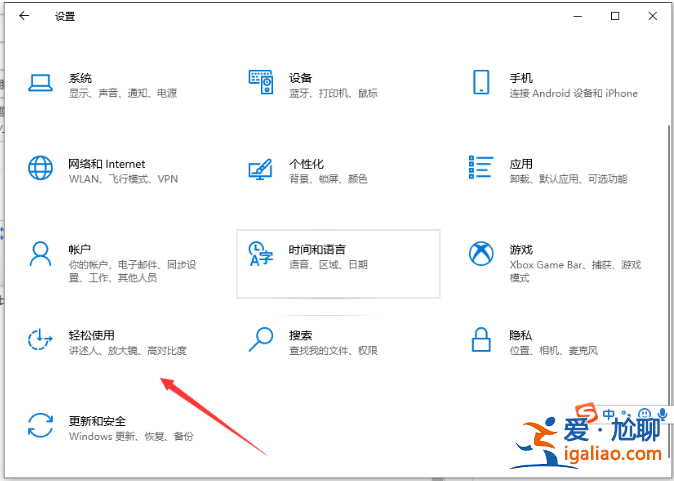Open the input method emoji smiley icon
The width and height of the screenshot is (674, 481).
coord(643,414)
